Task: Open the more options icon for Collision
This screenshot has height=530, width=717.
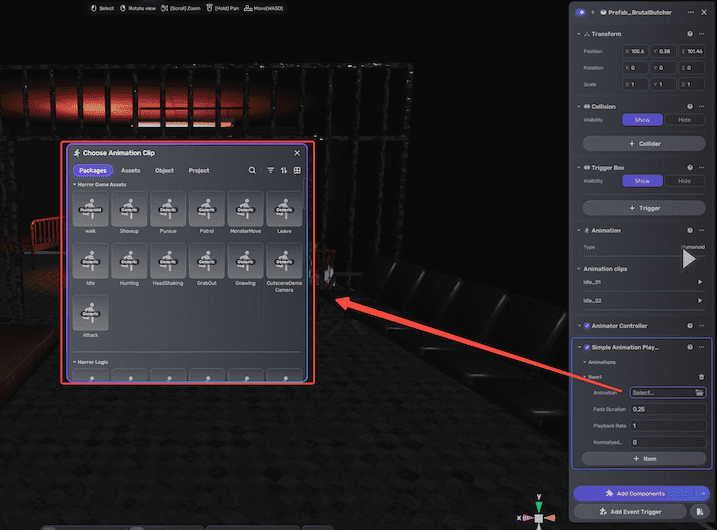Action: pos(702,106)
